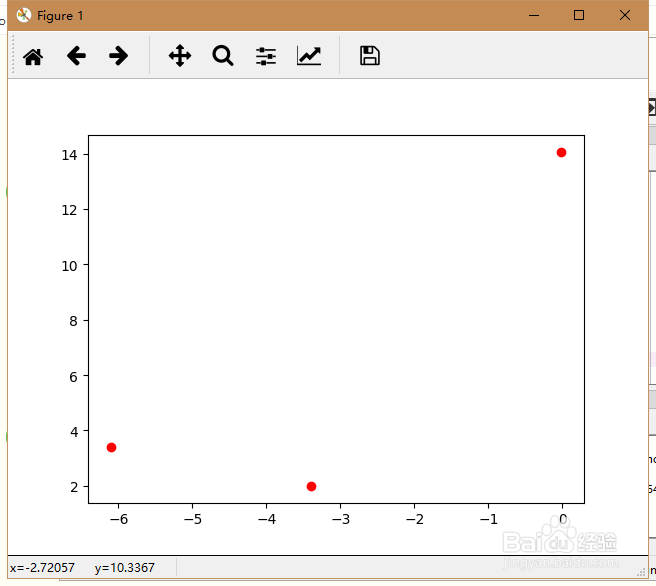Click the x-axis tick label −6
This screenshot has height=586, width=656.
click(118, 519)
